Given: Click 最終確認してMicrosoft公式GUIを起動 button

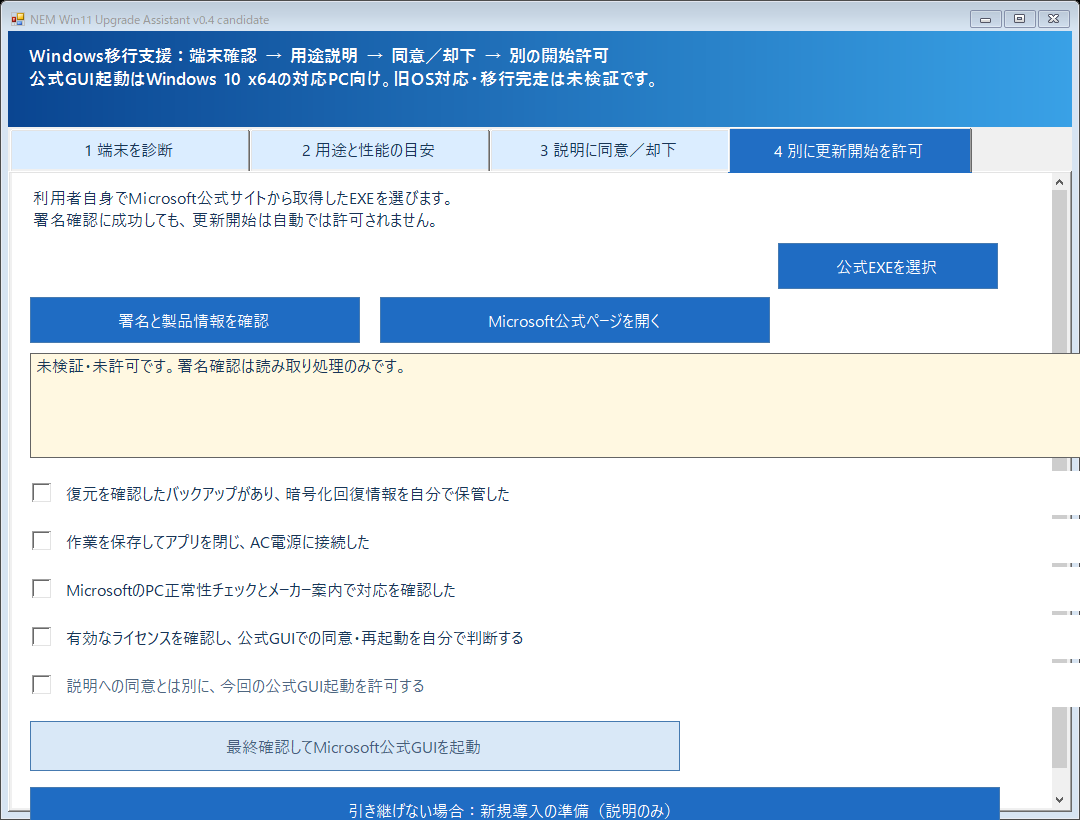Looking at the screenshot, I should tap(354, 746).
